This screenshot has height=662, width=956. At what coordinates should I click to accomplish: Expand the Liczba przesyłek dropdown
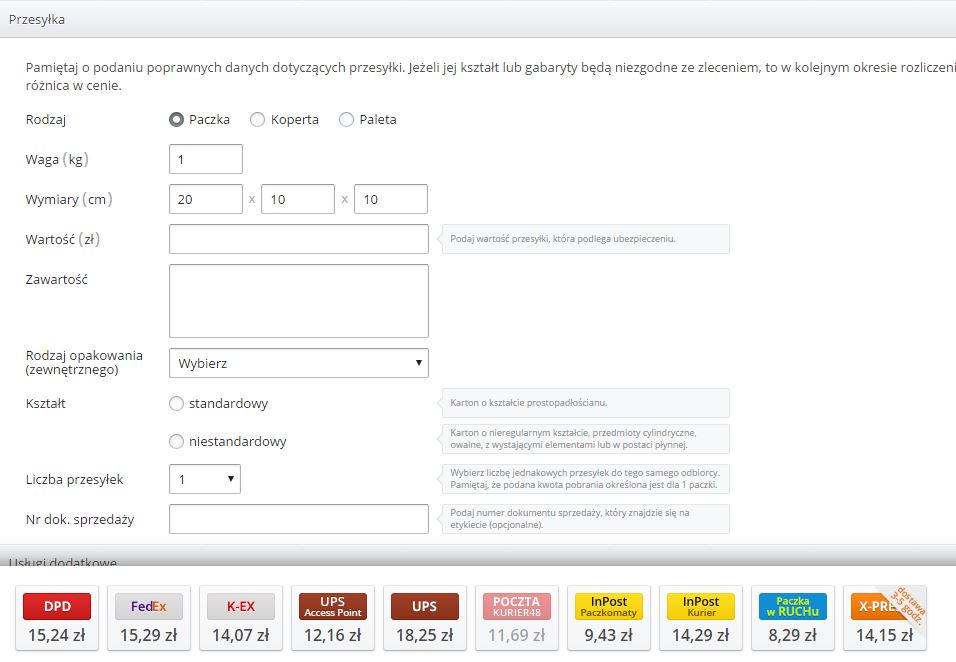[205, 480]
